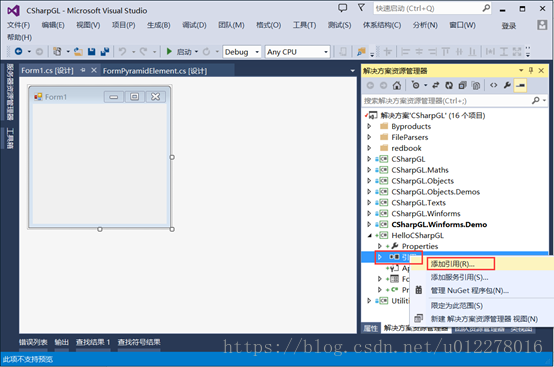
Task: Open the 调试(D) debug menu
Action: tap(194, 25)
